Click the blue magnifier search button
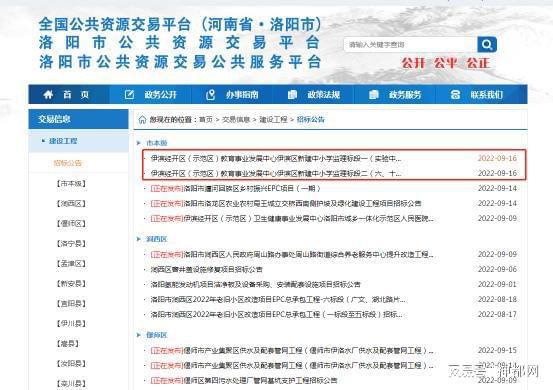553x390 pixels. (x=487, y=44)
